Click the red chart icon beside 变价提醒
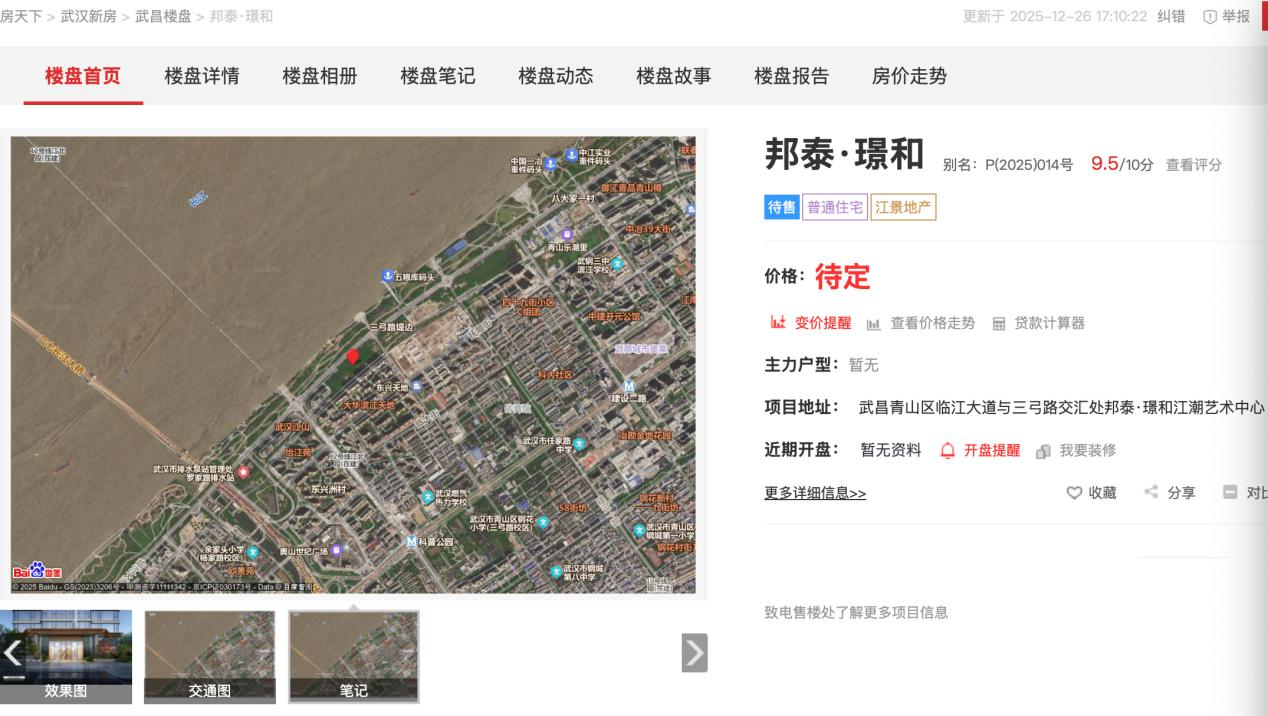 [776, 322]
